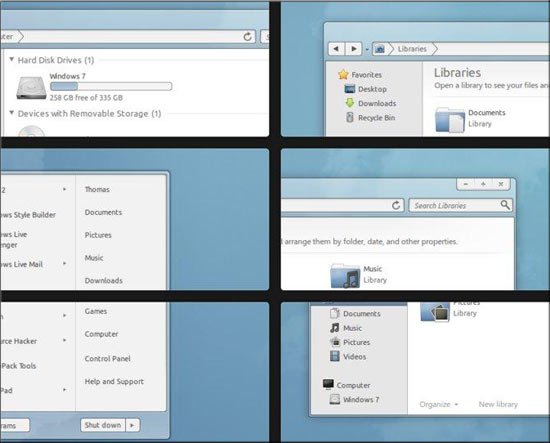
Task: Click the Libraries window address bar field
Action: tap(461, 49)
